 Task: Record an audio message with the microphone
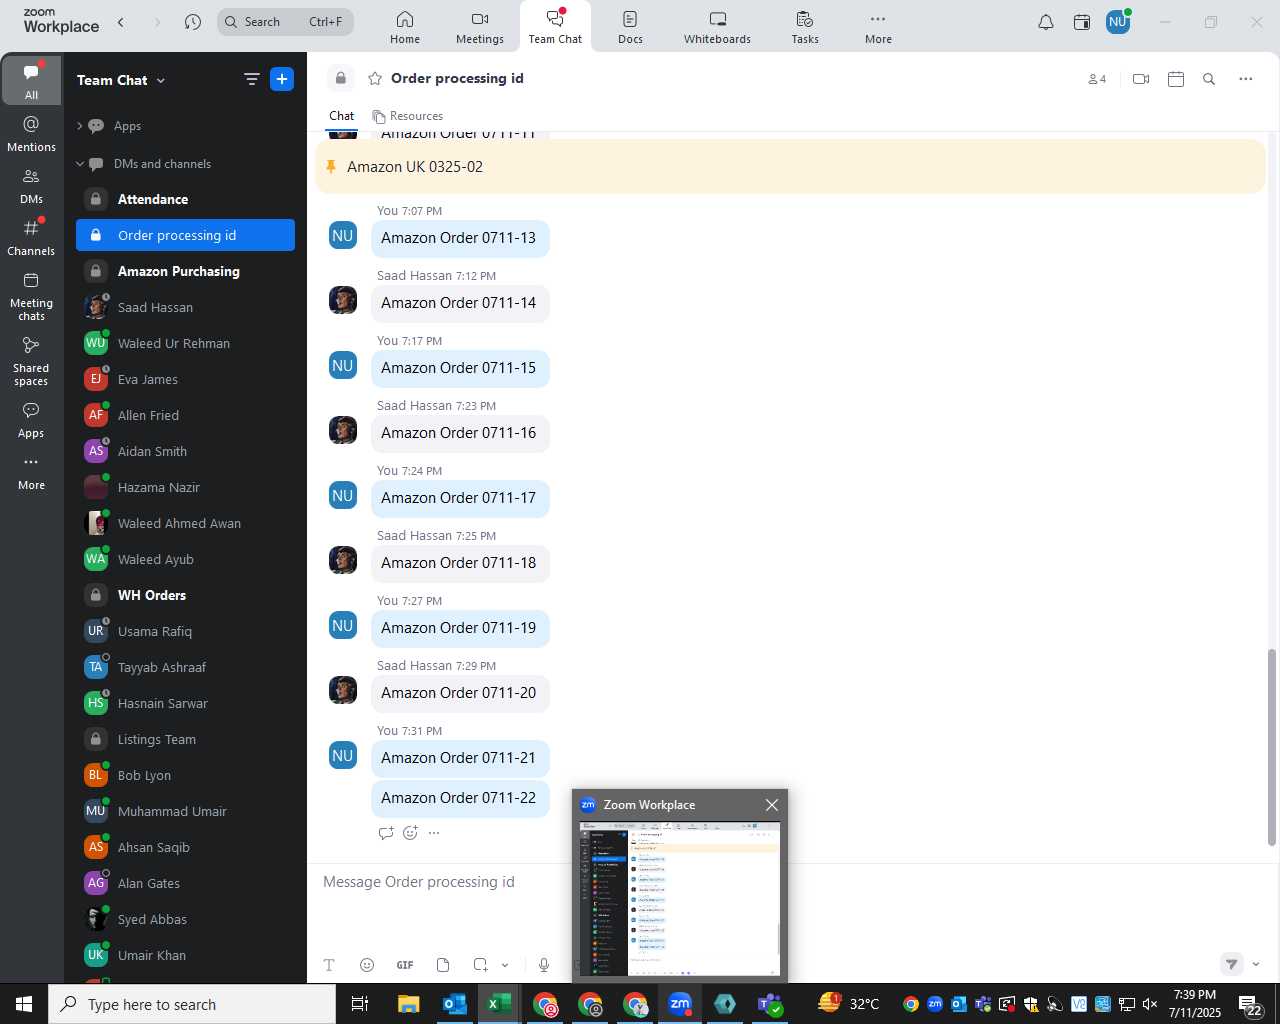click(x=544, y=965)
